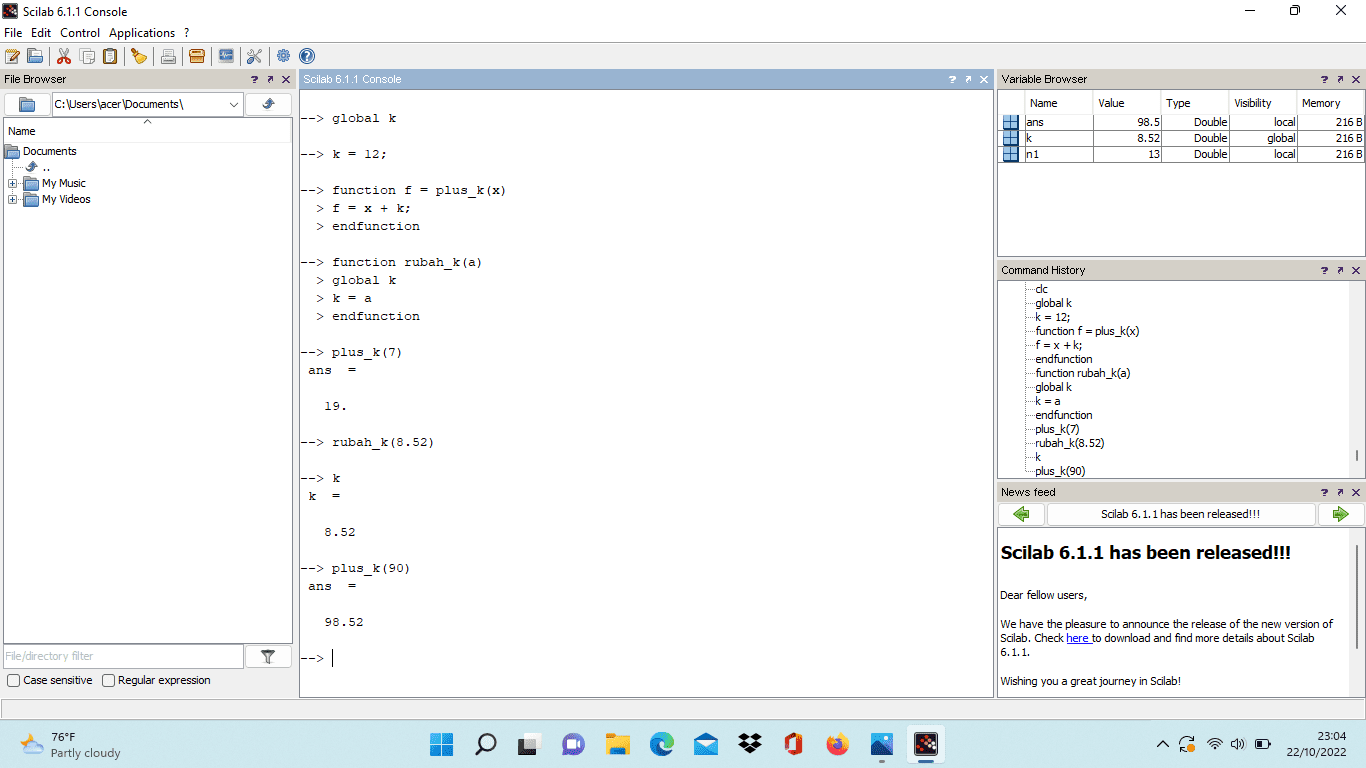Click the Open file toolbar icon
The image size is (1366, 768).
point(34,56)
